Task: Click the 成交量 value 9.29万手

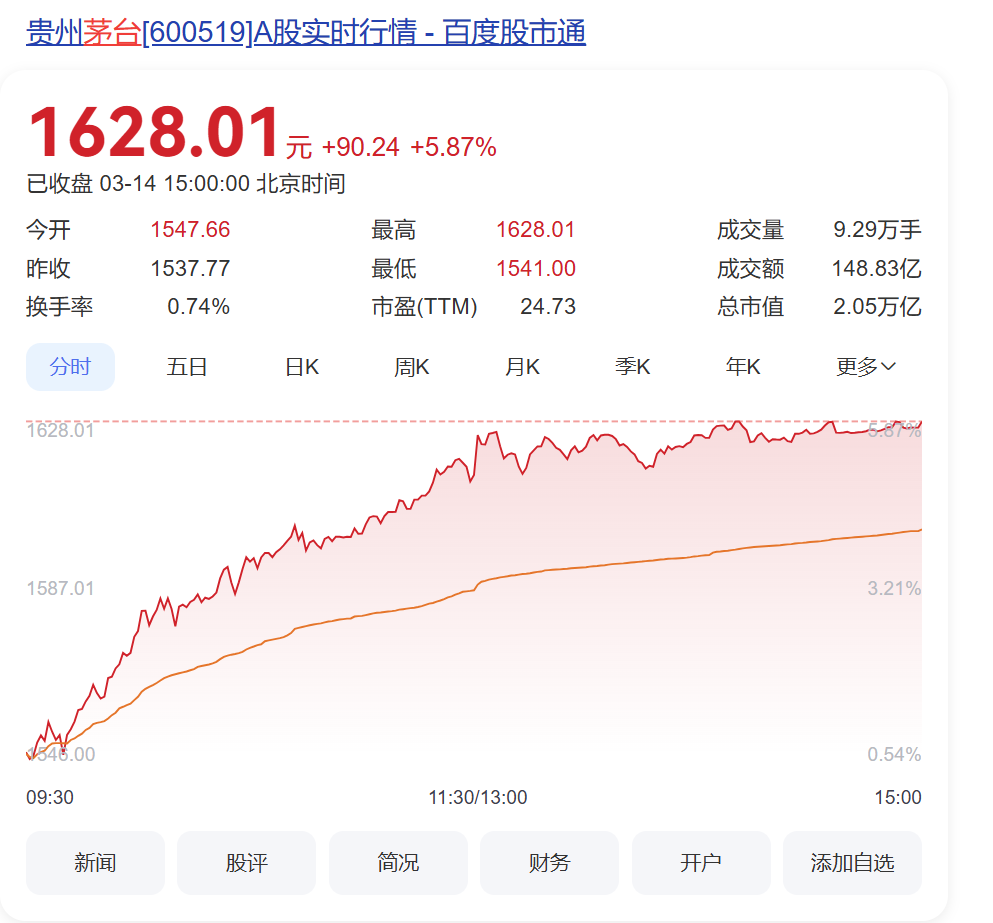Action: [877, 229]
